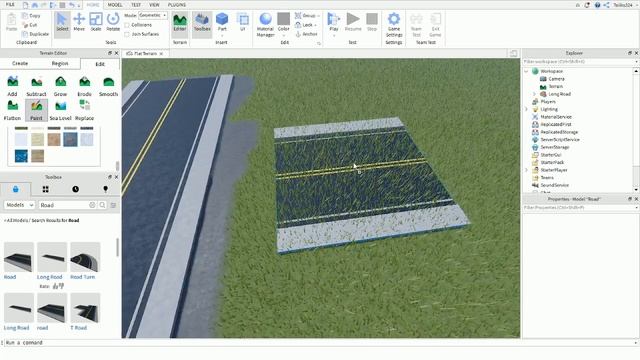Click the Toolbox search magnifier button
Screen dimensions: 640x360
point(102,205)
